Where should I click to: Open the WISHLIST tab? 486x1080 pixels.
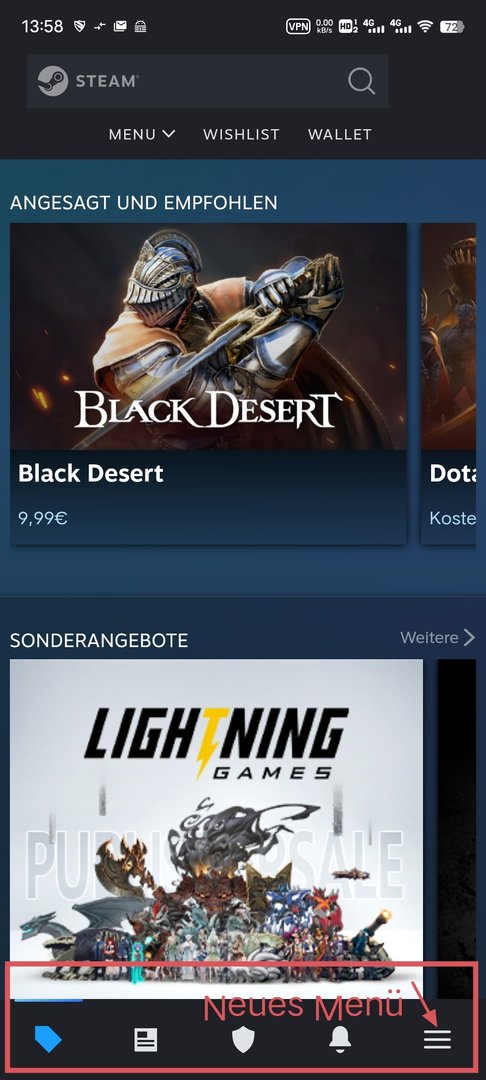242,134
